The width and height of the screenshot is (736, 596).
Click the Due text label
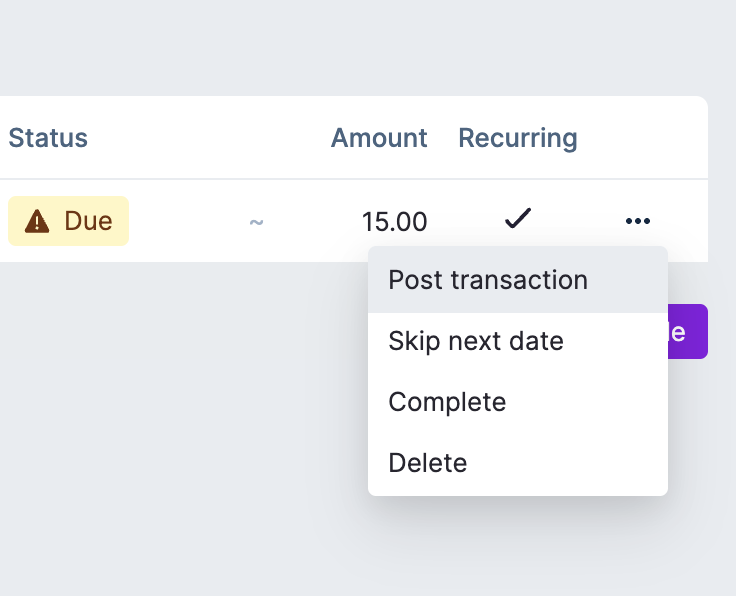pos(88,221)
